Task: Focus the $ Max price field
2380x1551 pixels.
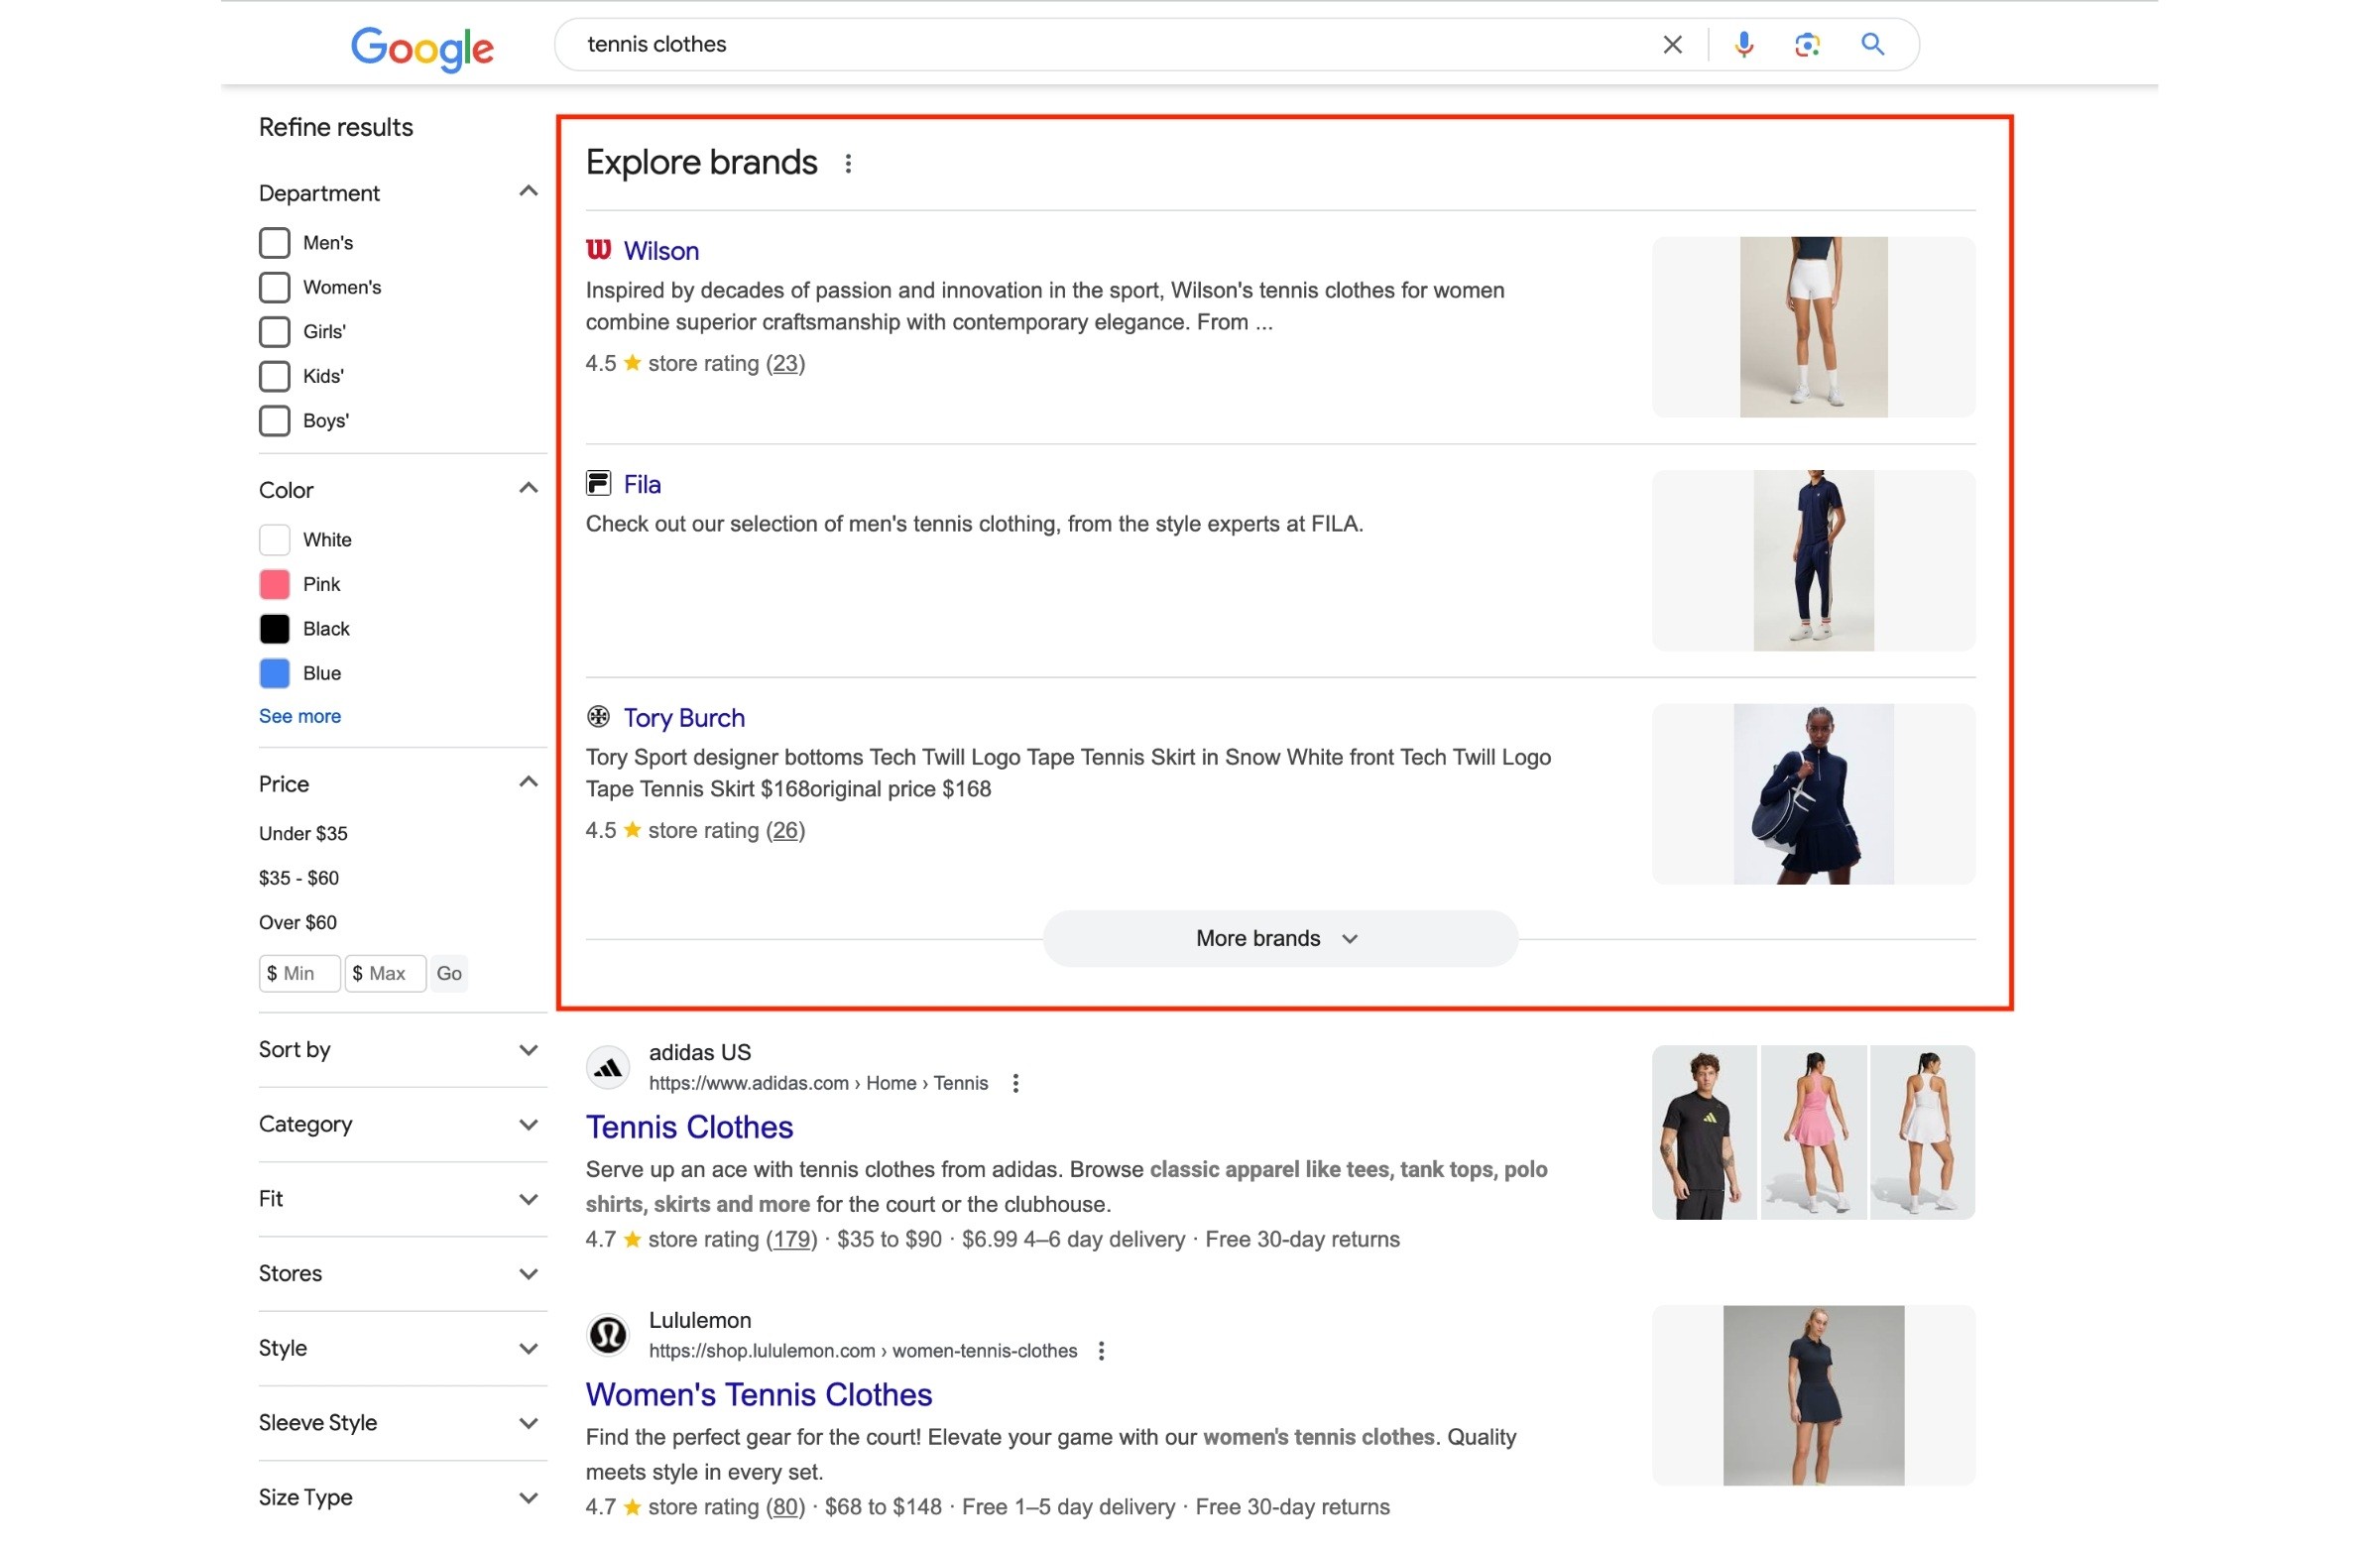Action: pyautogui.click(x=386, y=973)
